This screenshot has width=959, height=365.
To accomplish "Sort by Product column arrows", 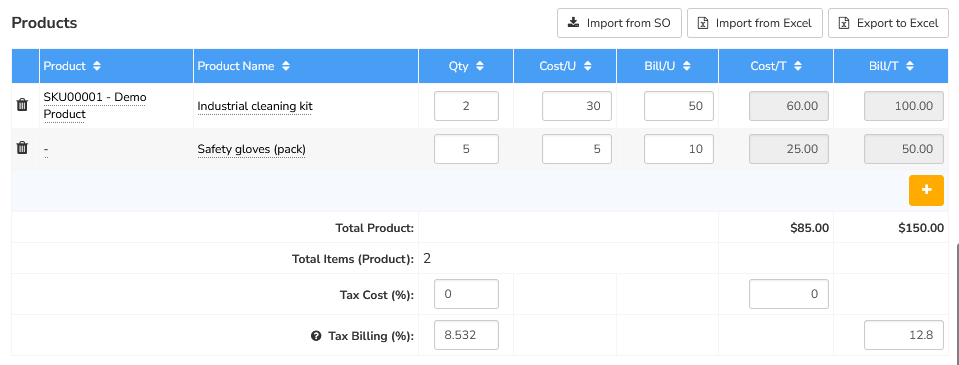I will (97, 66).
